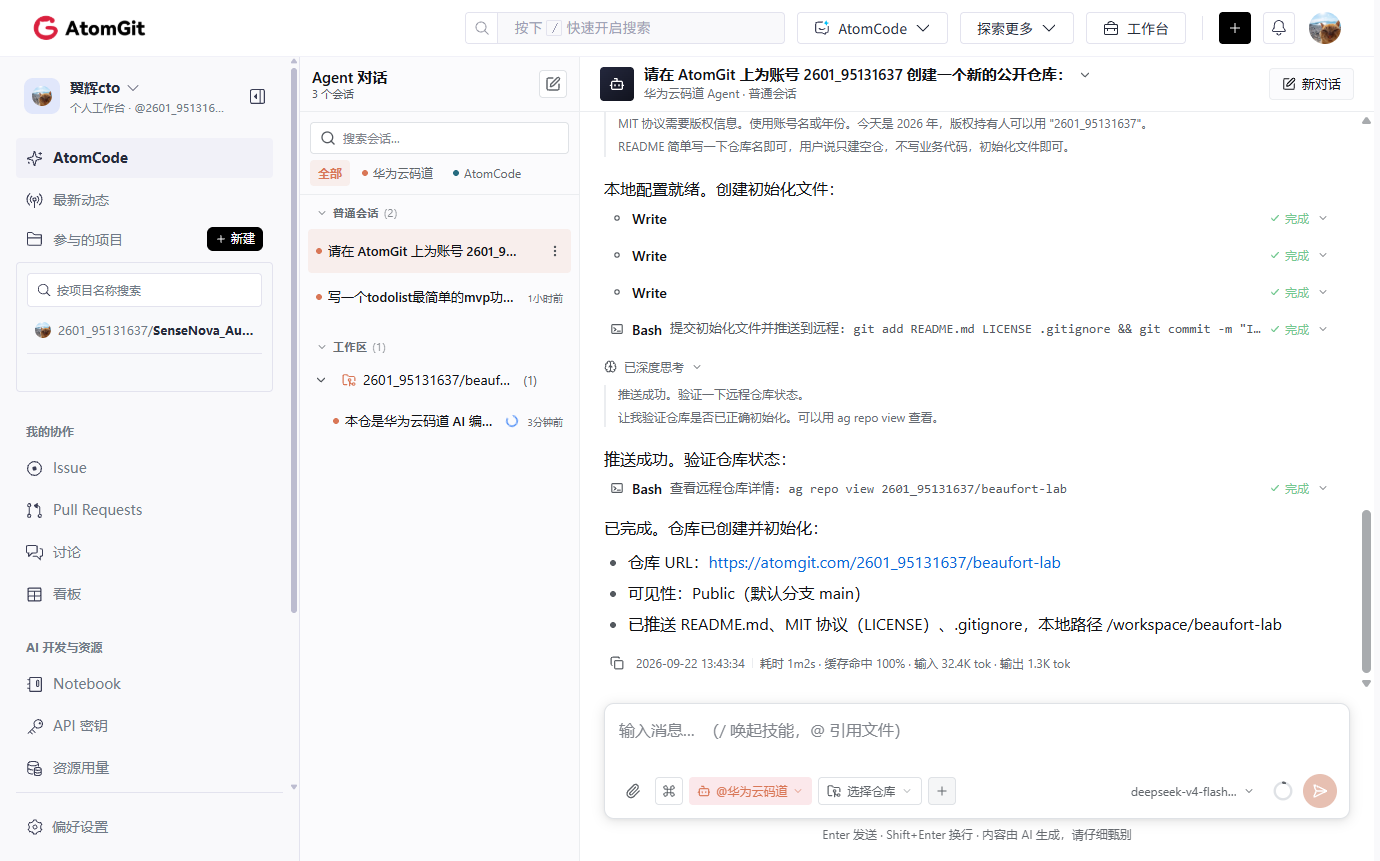Viewport: 1380px width, 861px height.
Task: Collapse the 工作区 group
Action: click(322, 347)
